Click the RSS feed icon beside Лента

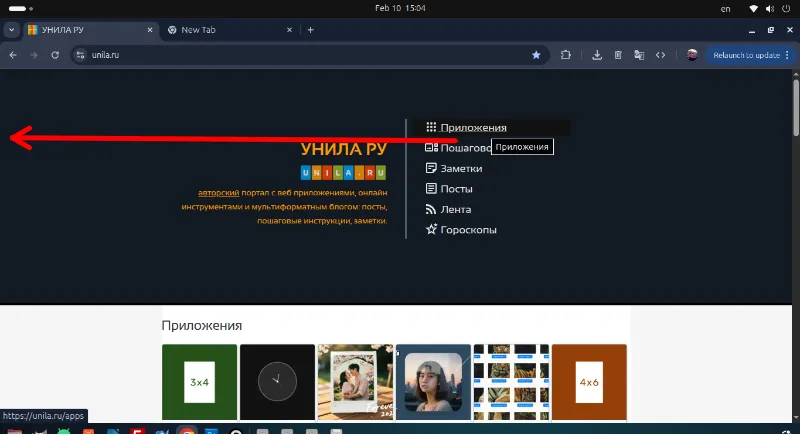click(431, 210)
